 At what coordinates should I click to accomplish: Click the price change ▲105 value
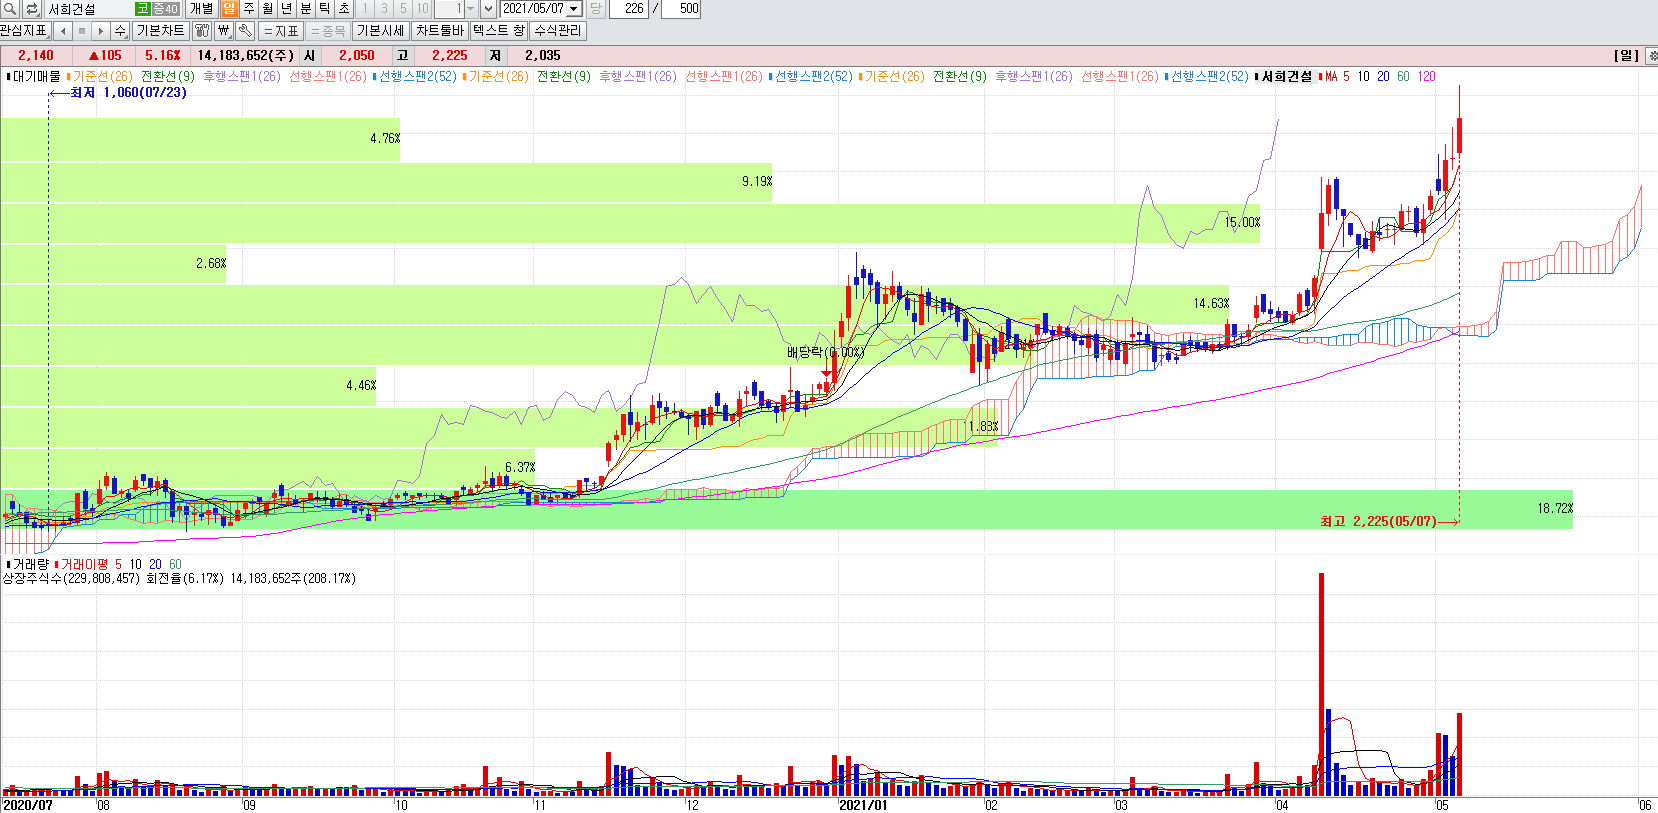(x=105, y=56)
